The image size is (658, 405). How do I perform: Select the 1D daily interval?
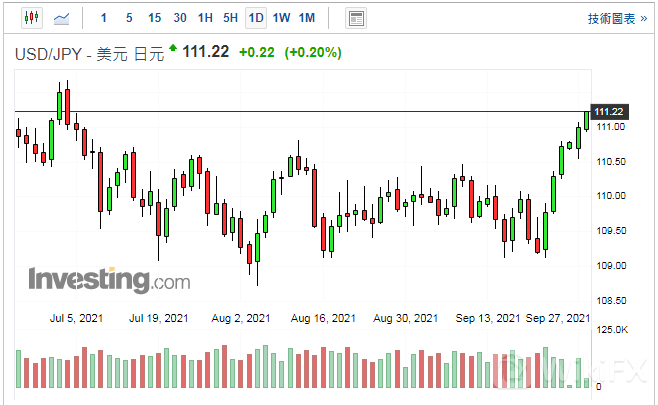point(256,18)
